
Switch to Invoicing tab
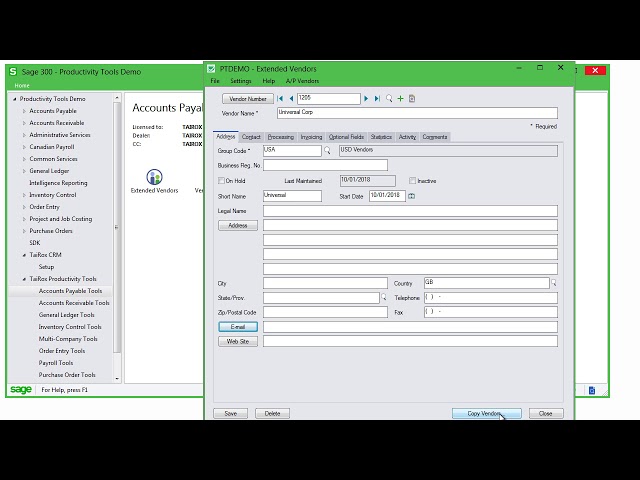pos(311,137)
